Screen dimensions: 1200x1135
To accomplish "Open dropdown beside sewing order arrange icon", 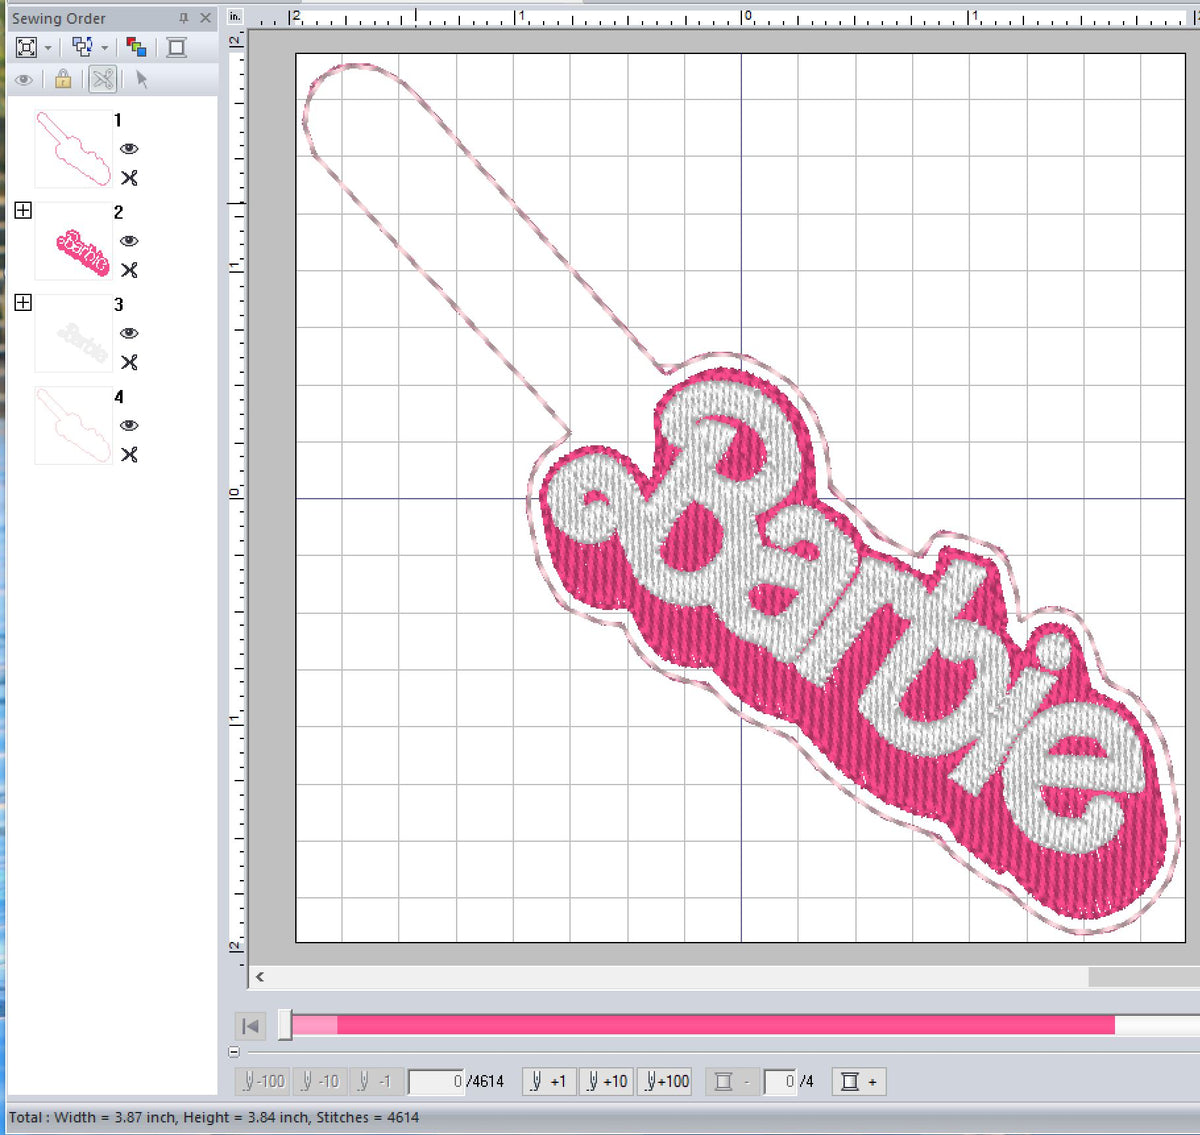I will (104, 48).
